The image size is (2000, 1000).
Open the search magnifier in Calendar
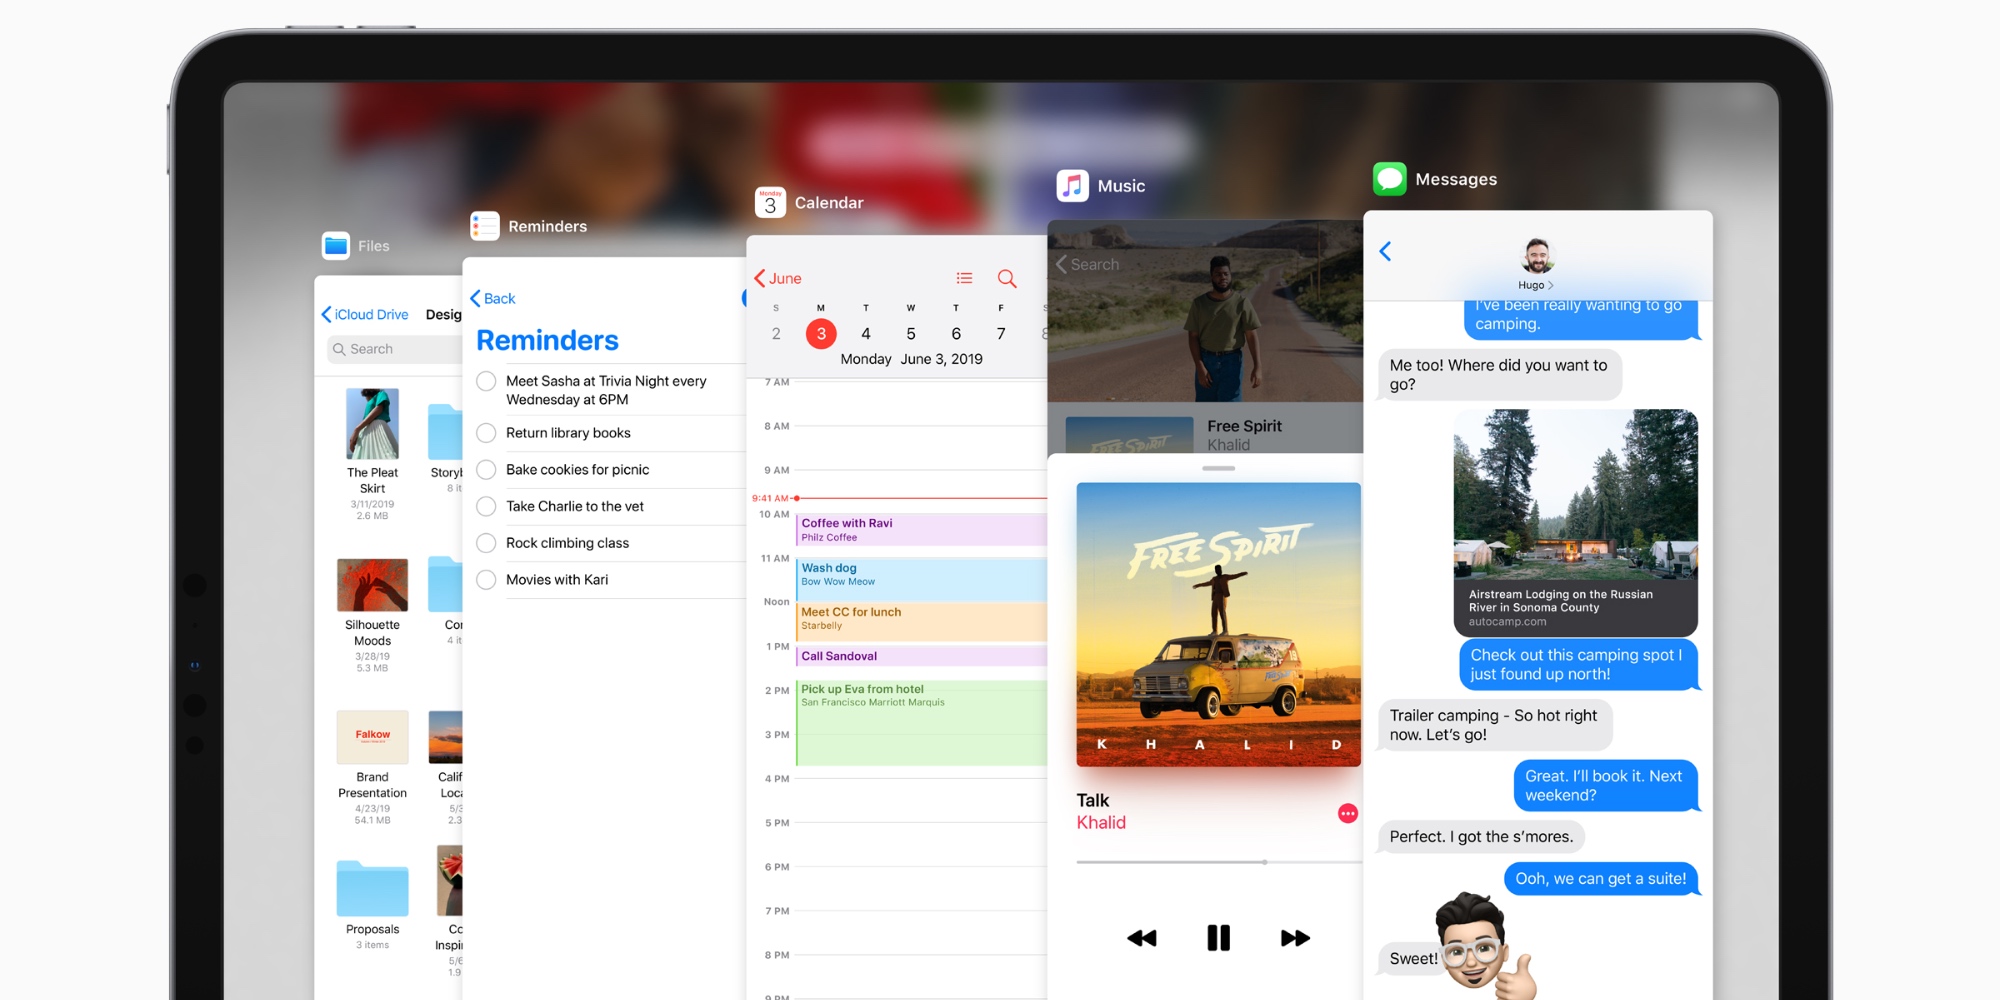pyautogui.click(x=1007, y=278)
